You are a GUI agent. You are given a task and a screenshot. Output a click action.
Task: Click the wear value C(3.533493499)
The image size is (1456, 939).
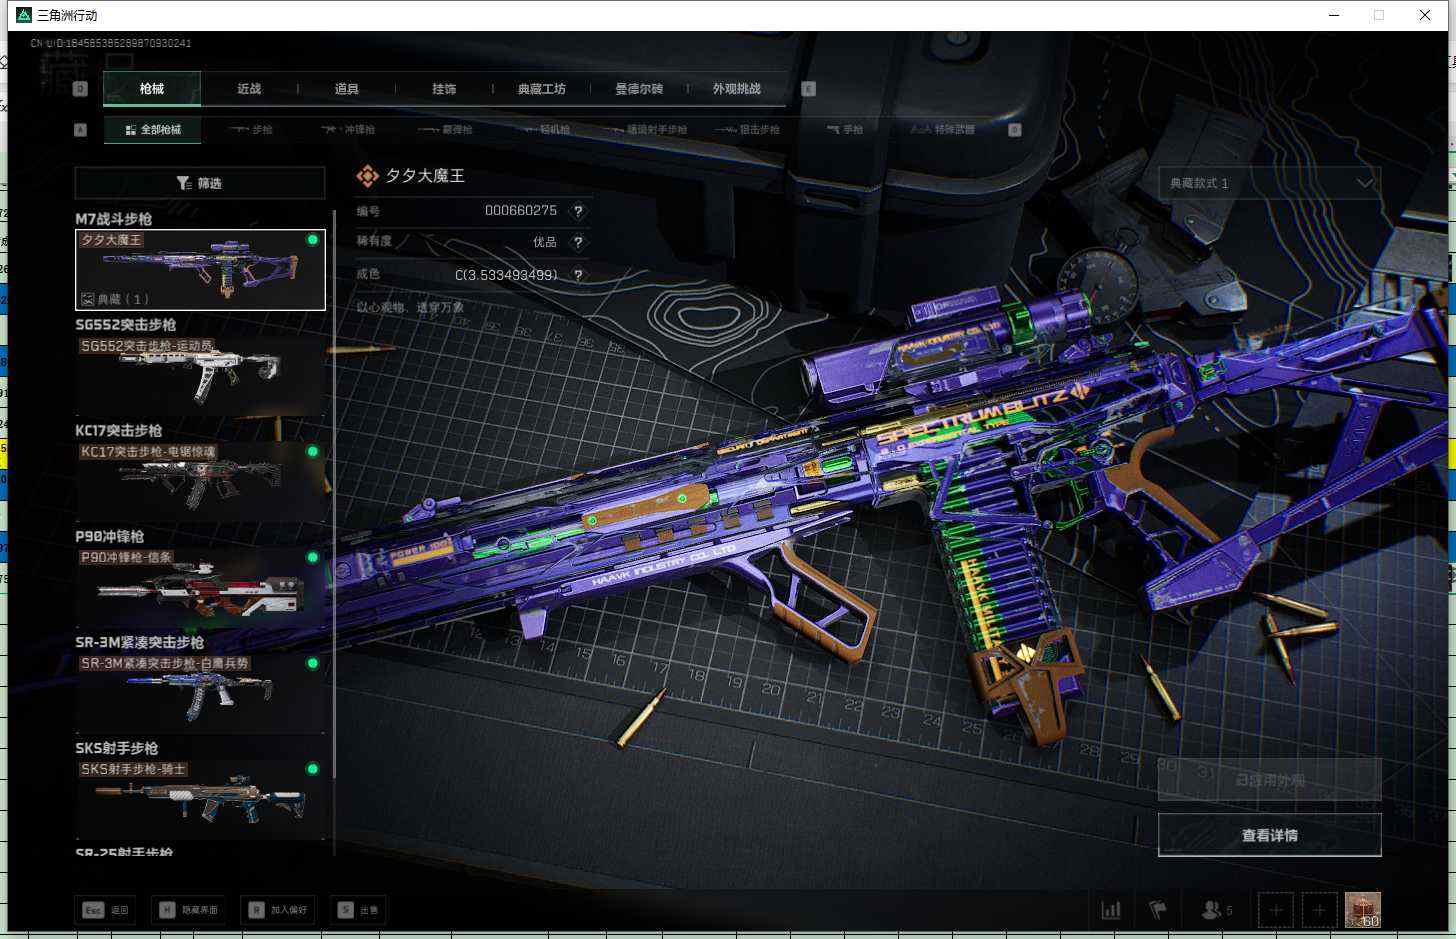click(506, 275)
